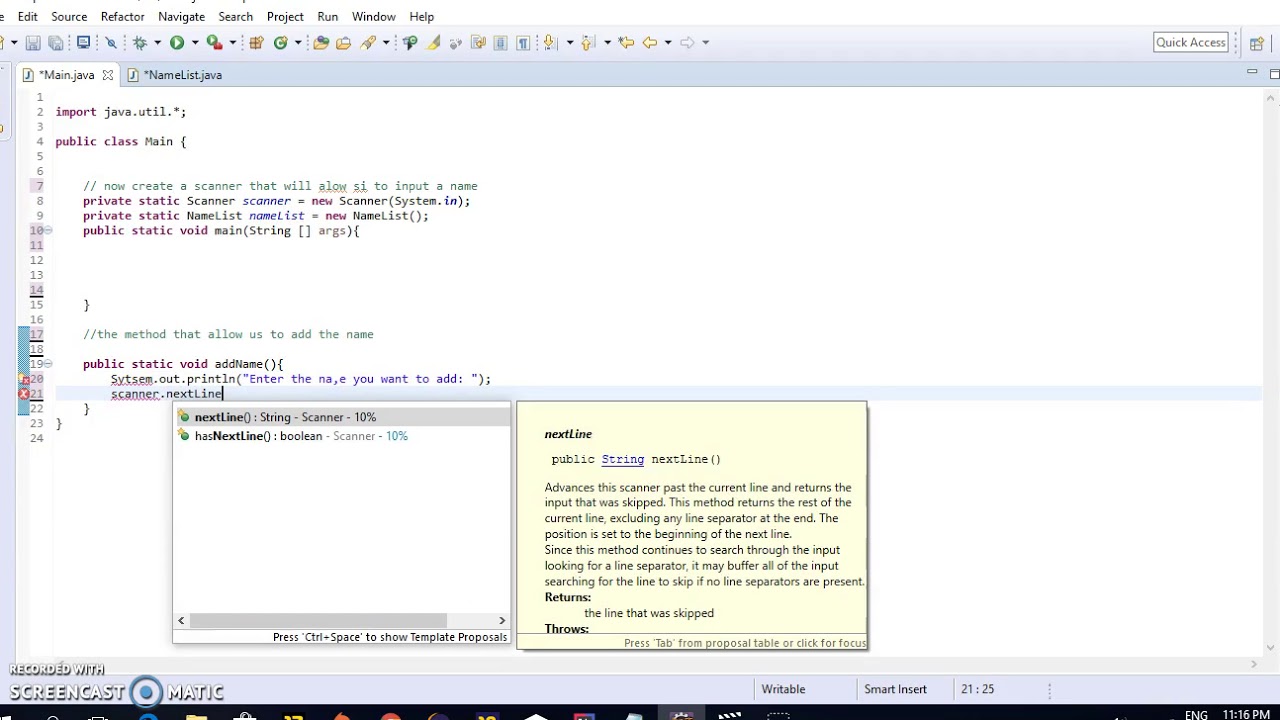This screenshot has width=1280, height=720.
Task: Click the Open Type folder icon
Action: point(321,42)
